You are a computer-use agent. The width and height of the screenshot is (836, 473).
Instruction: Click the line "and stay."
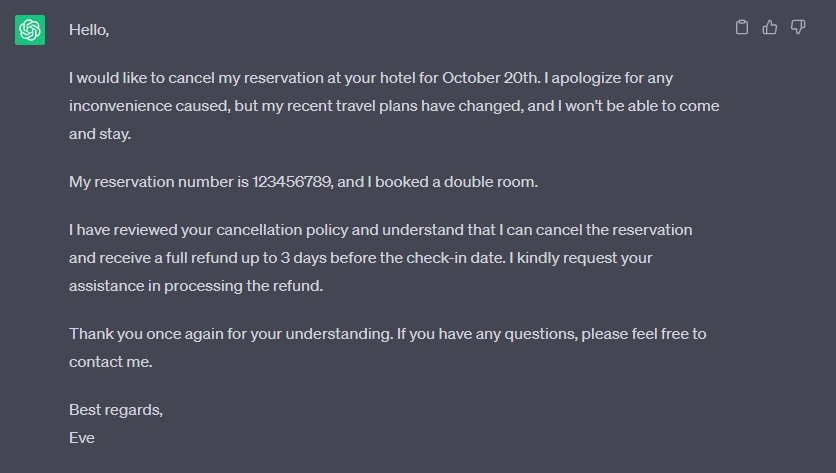tap(100, 134)
